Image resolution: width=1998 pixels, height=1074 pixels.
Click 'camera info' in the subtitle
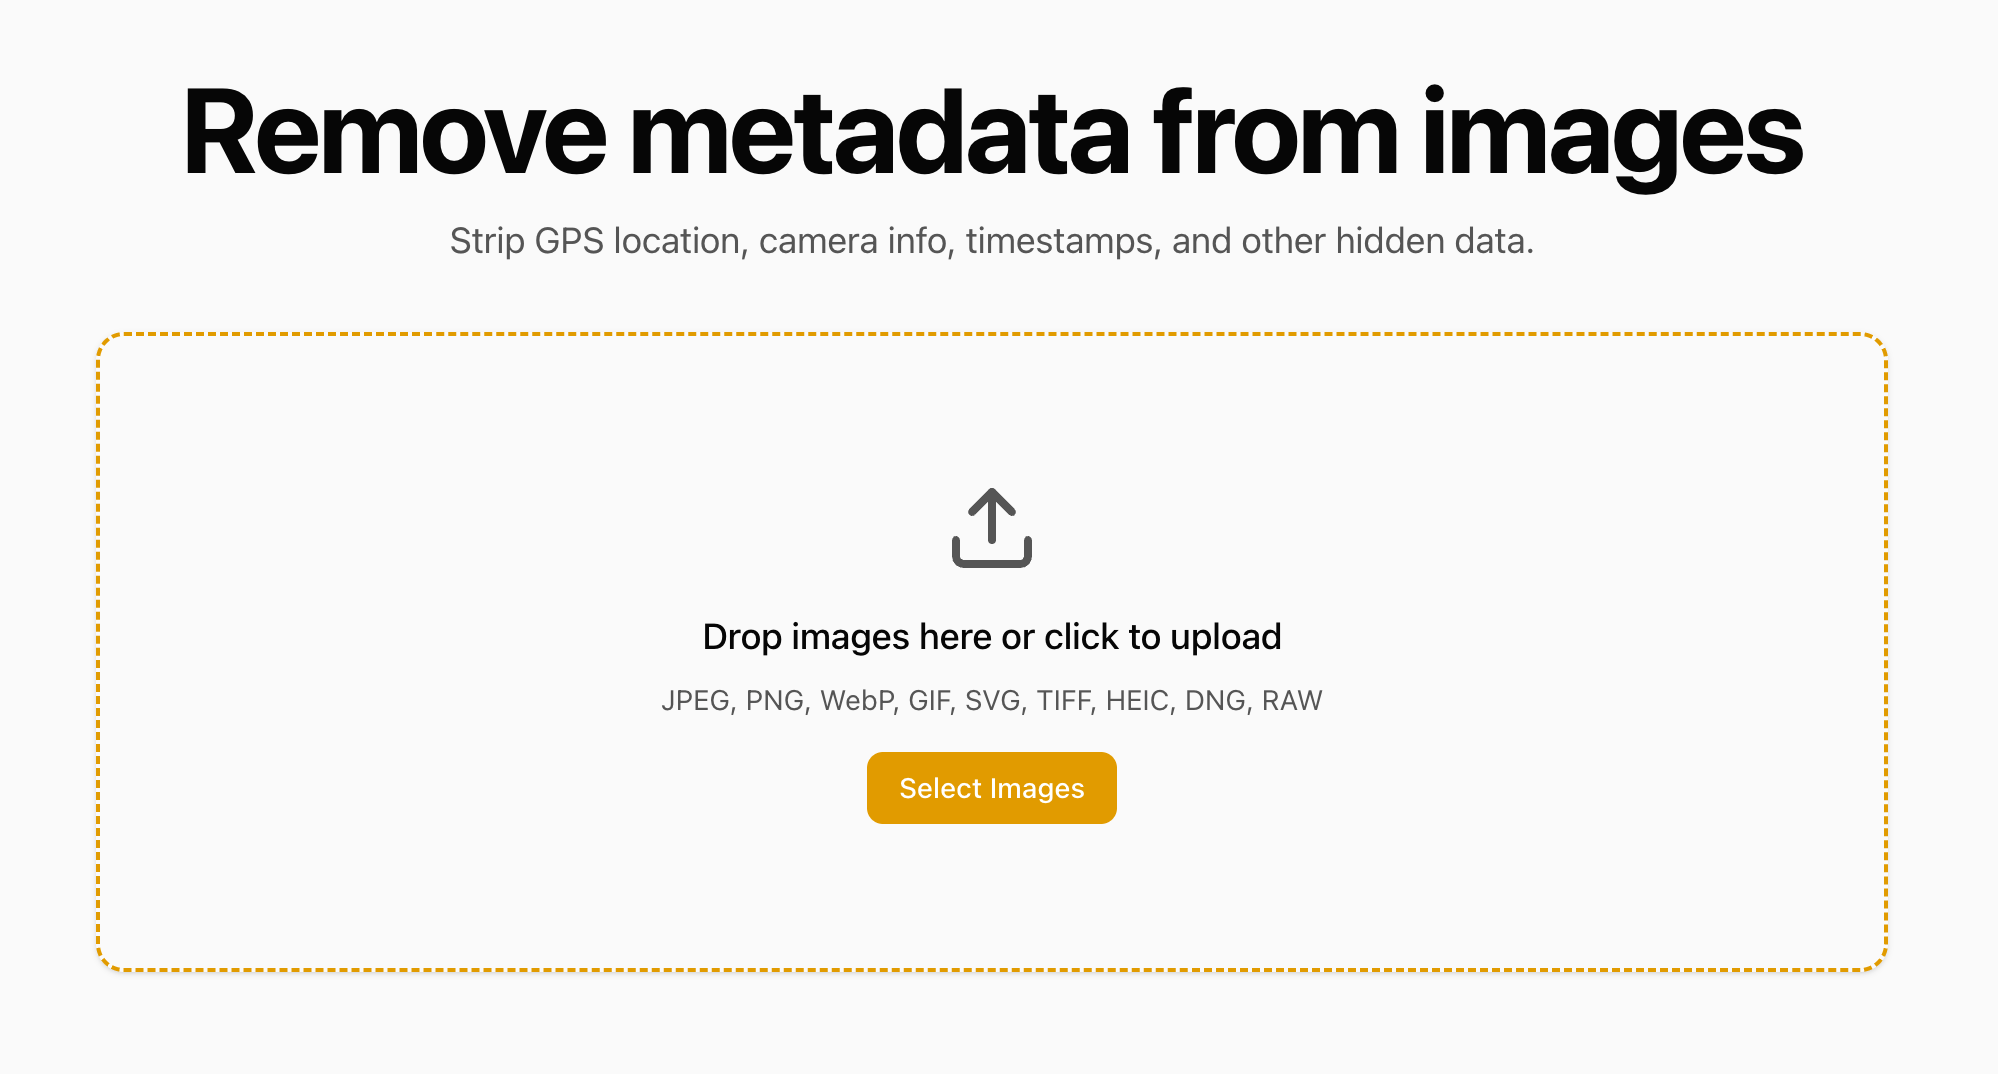pyautogui.click(x=851, y=241)
